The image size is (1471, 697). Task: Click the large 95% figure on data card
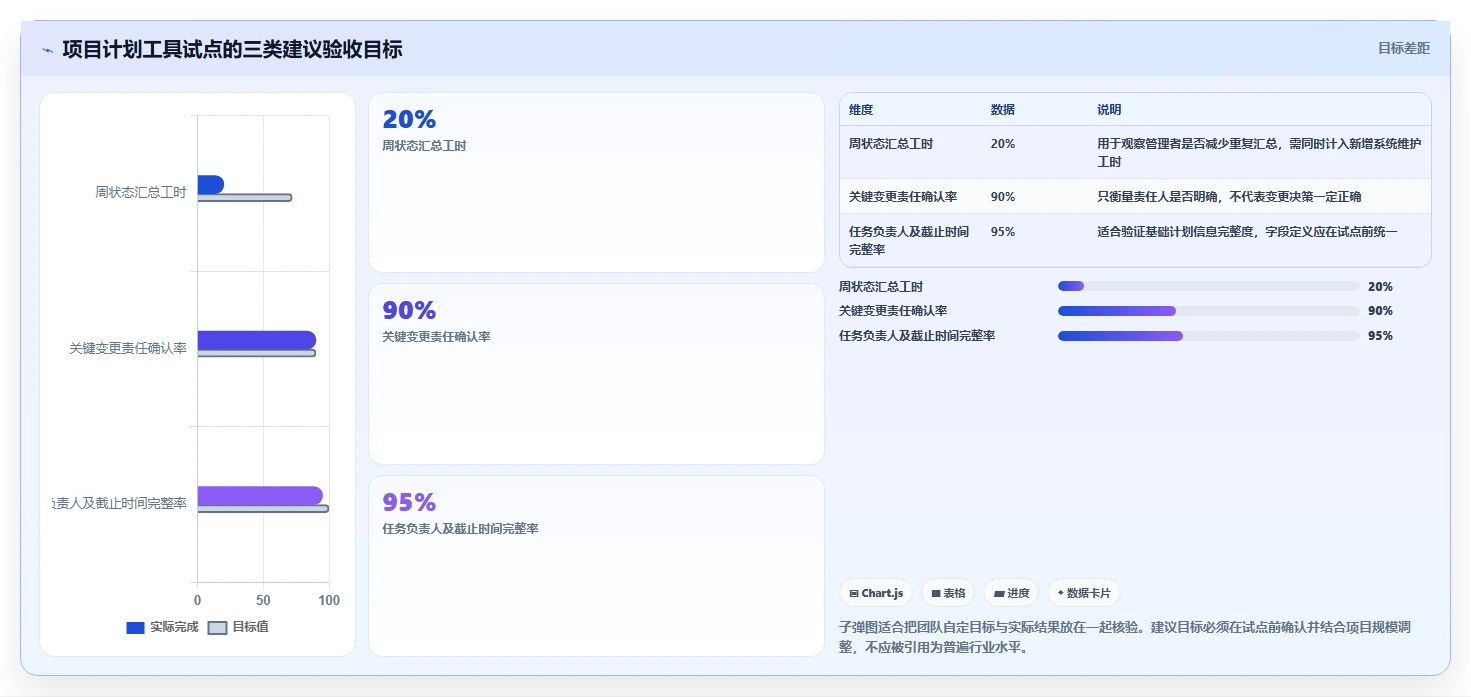coord(409,502)
